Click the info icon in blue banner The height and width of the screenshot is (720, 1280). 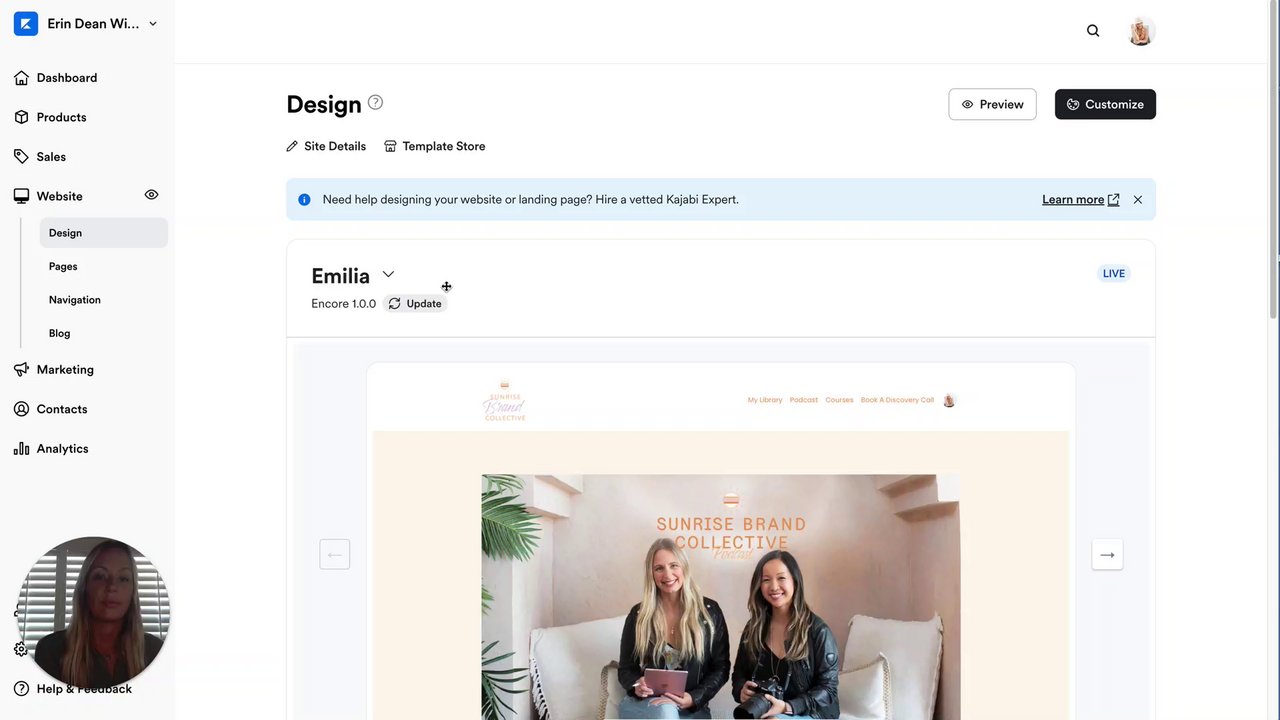click(304, 200)
